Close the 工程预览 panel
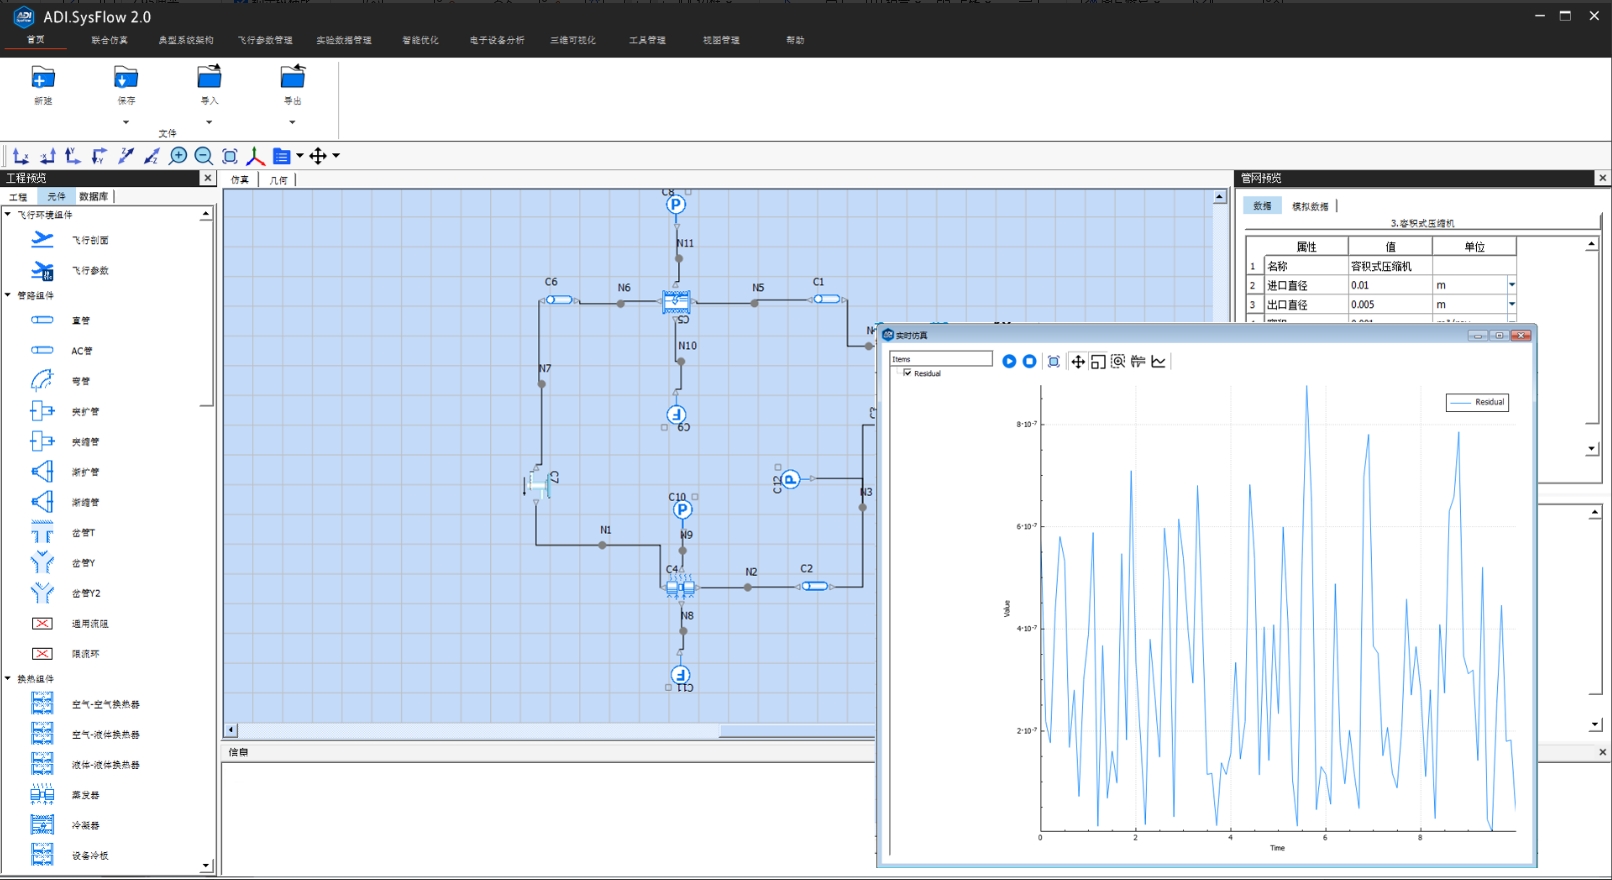1612x880 pixels. pos(208,178)
